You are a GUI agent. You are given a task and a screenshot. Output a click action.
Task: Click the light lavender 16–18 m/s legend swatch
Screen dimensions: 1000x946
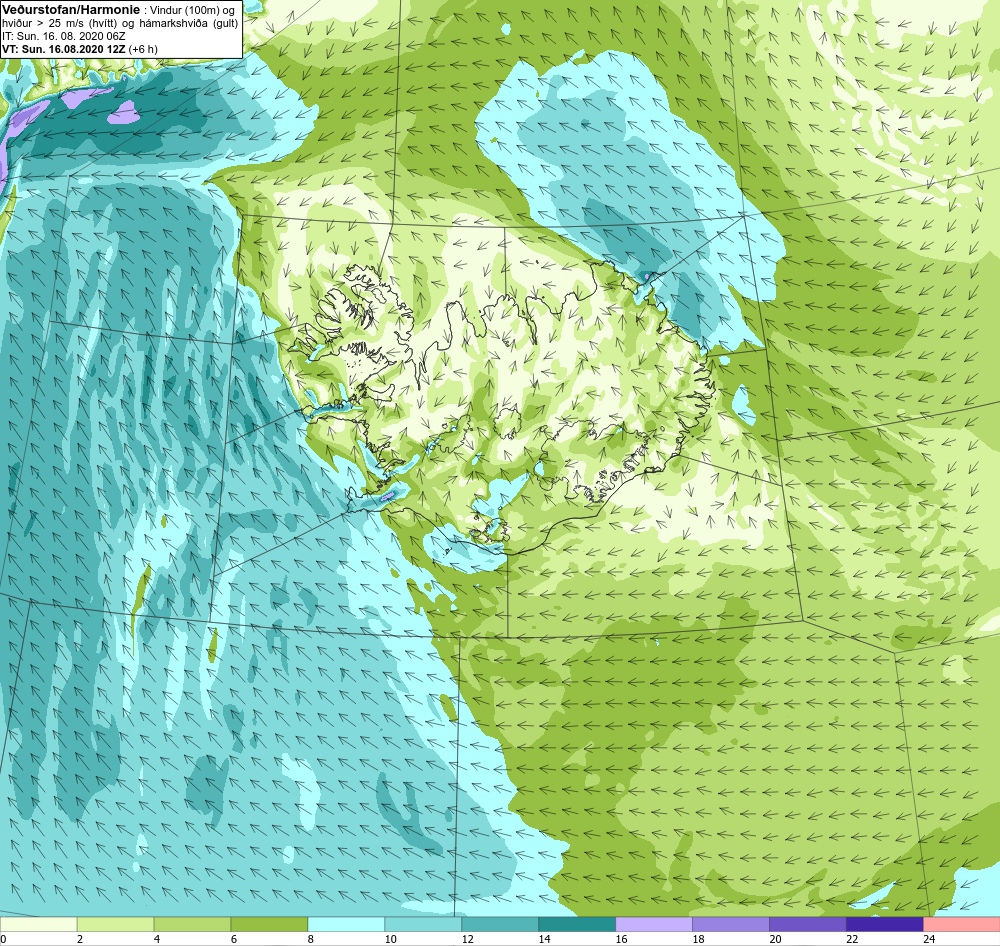(x=654, y=924)
